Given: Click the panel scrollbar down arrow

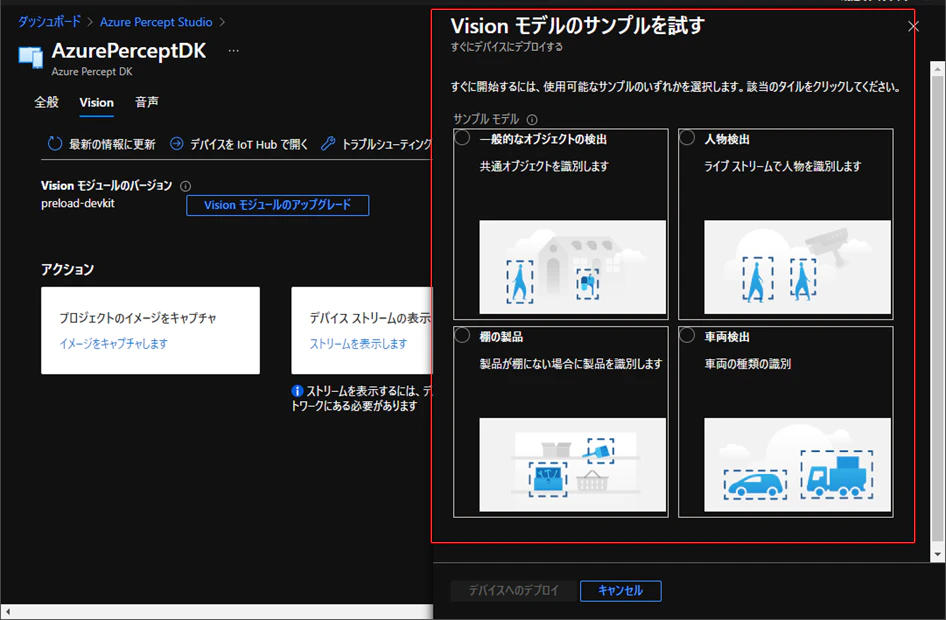Looking at the screenshot, I should (938, 554).
